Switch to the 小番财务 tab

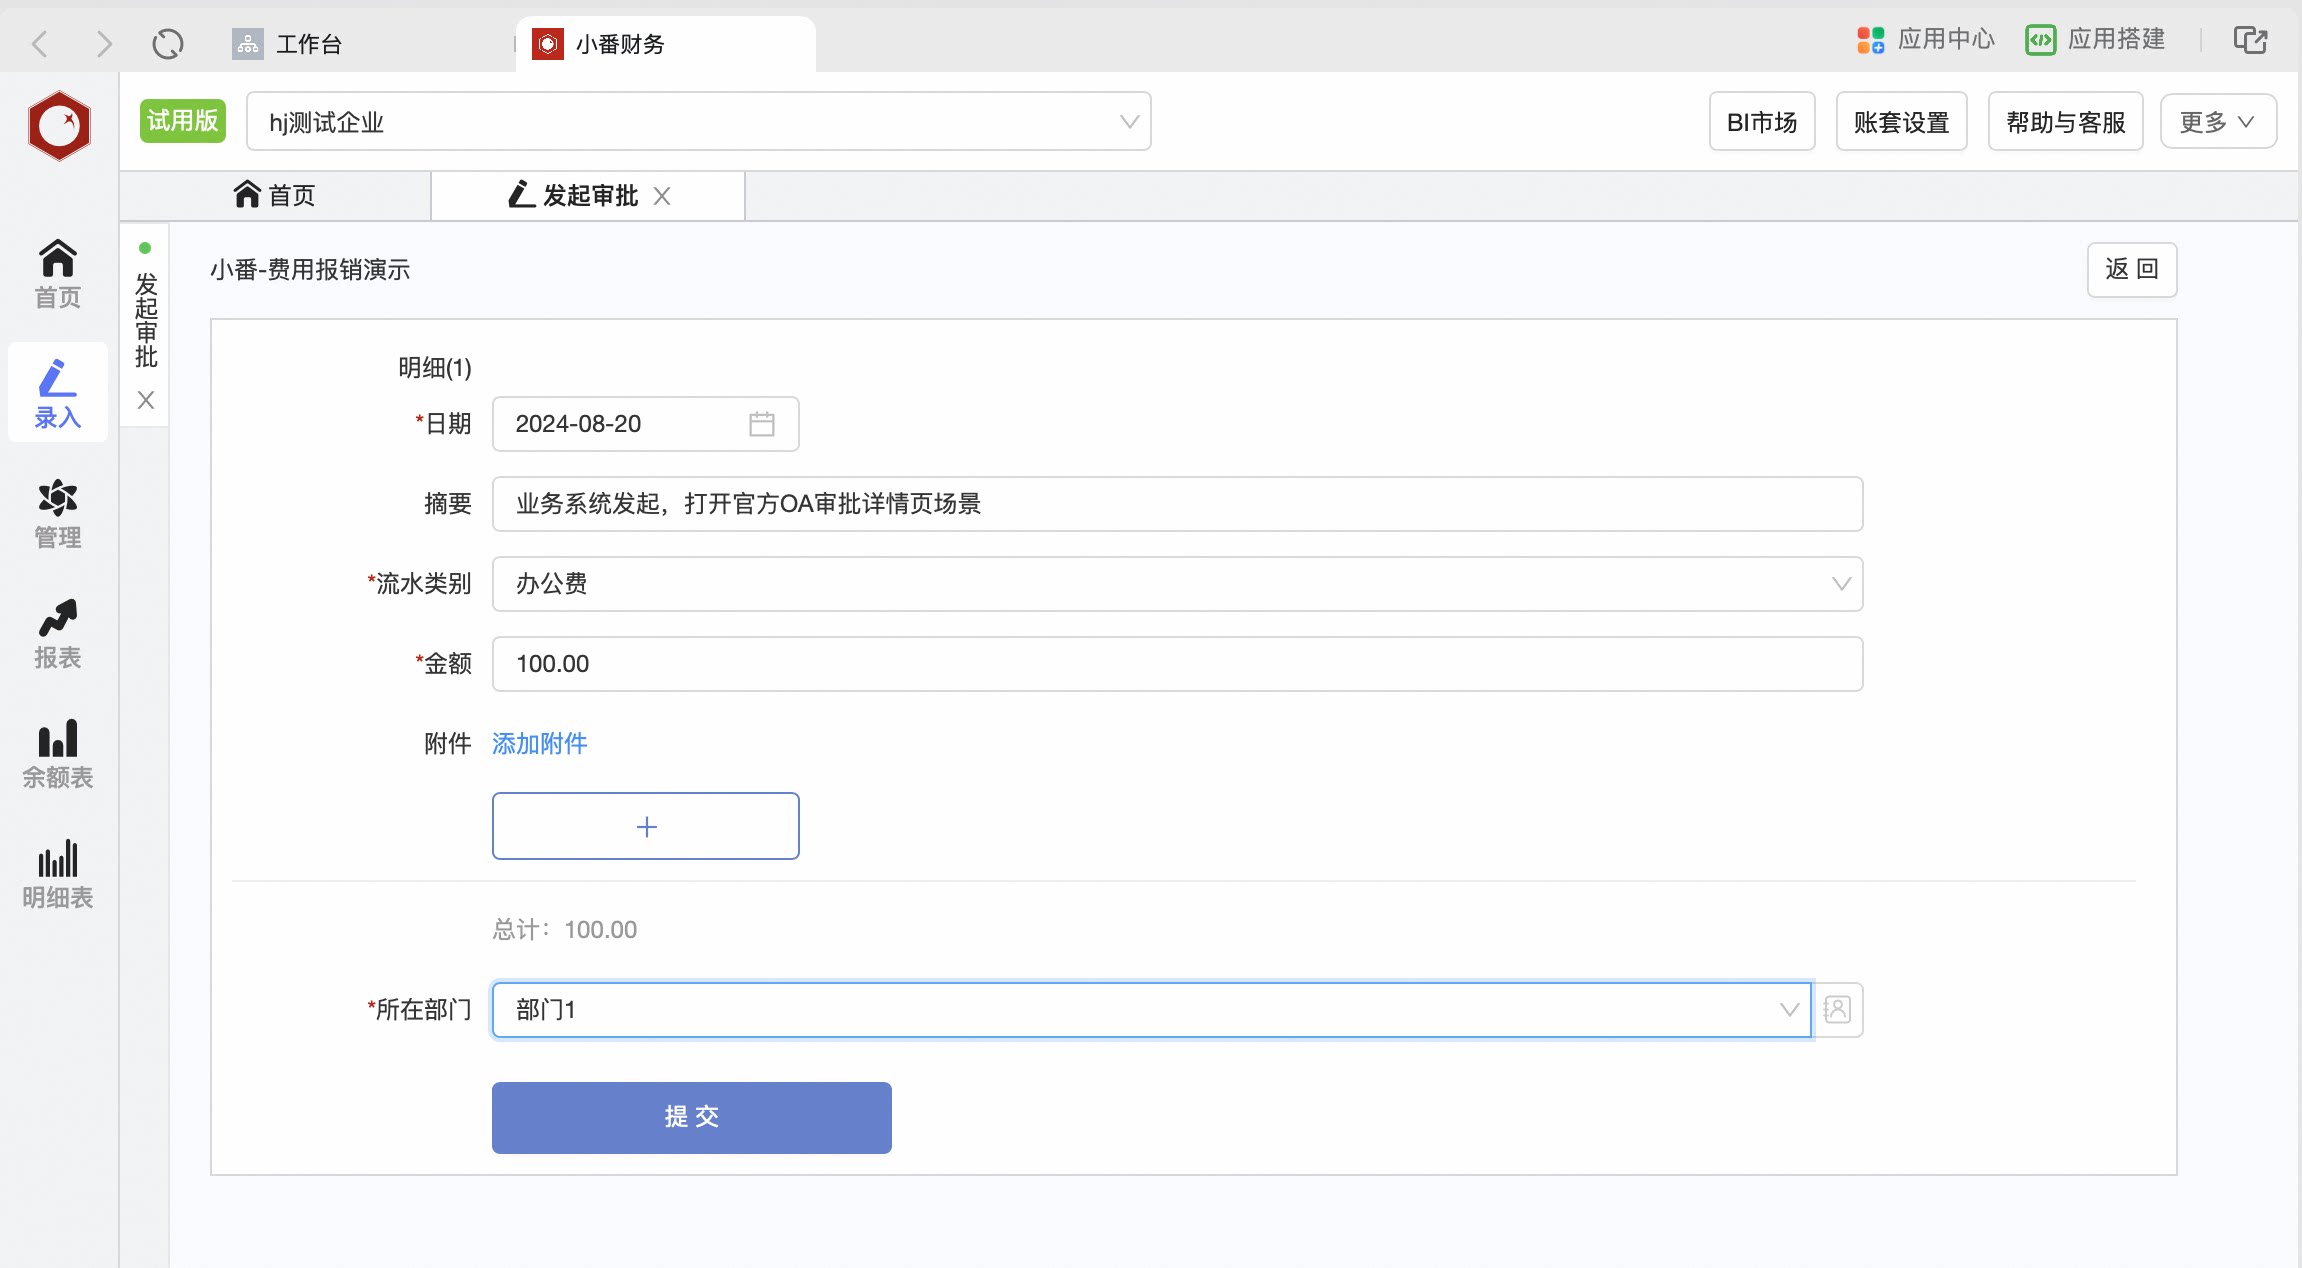click(666, 44)
